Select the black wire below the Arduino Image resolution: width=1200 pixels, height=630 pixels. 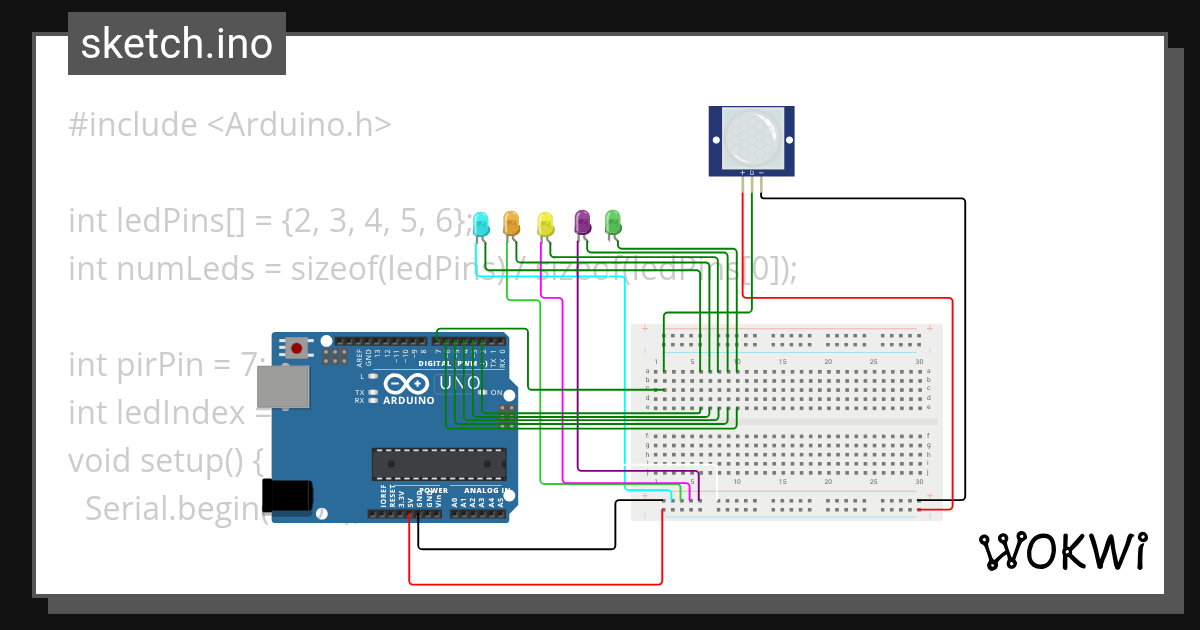pos(515,548)
